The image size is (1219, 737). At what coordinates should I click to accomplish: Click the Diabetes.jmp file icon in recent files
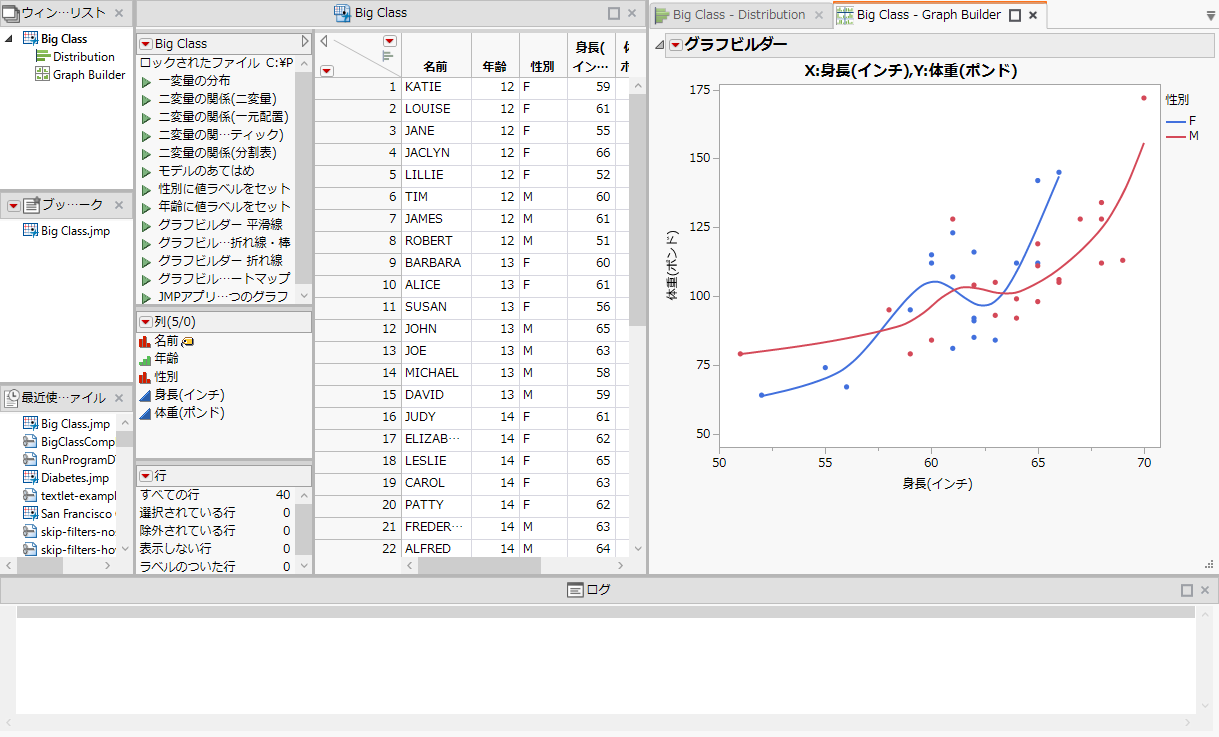coord(30,478)
